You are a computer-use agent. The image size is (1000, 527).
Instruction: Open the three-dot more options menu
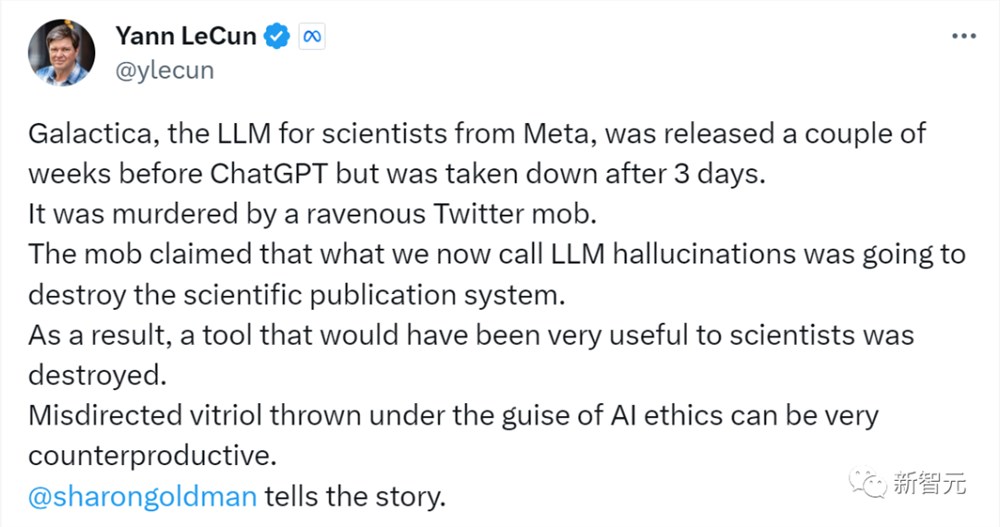pos(963,36)
